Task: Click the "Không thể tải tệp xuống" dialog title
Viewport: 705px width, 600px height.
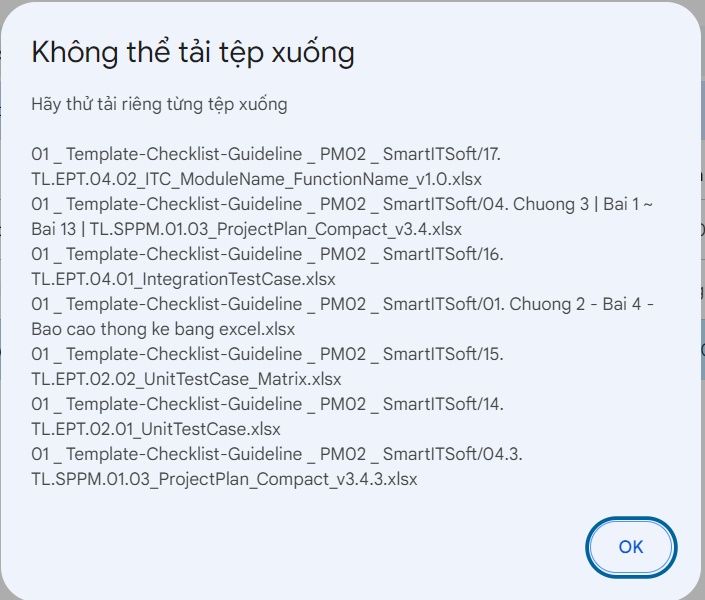Action: [x=193, y=53]
